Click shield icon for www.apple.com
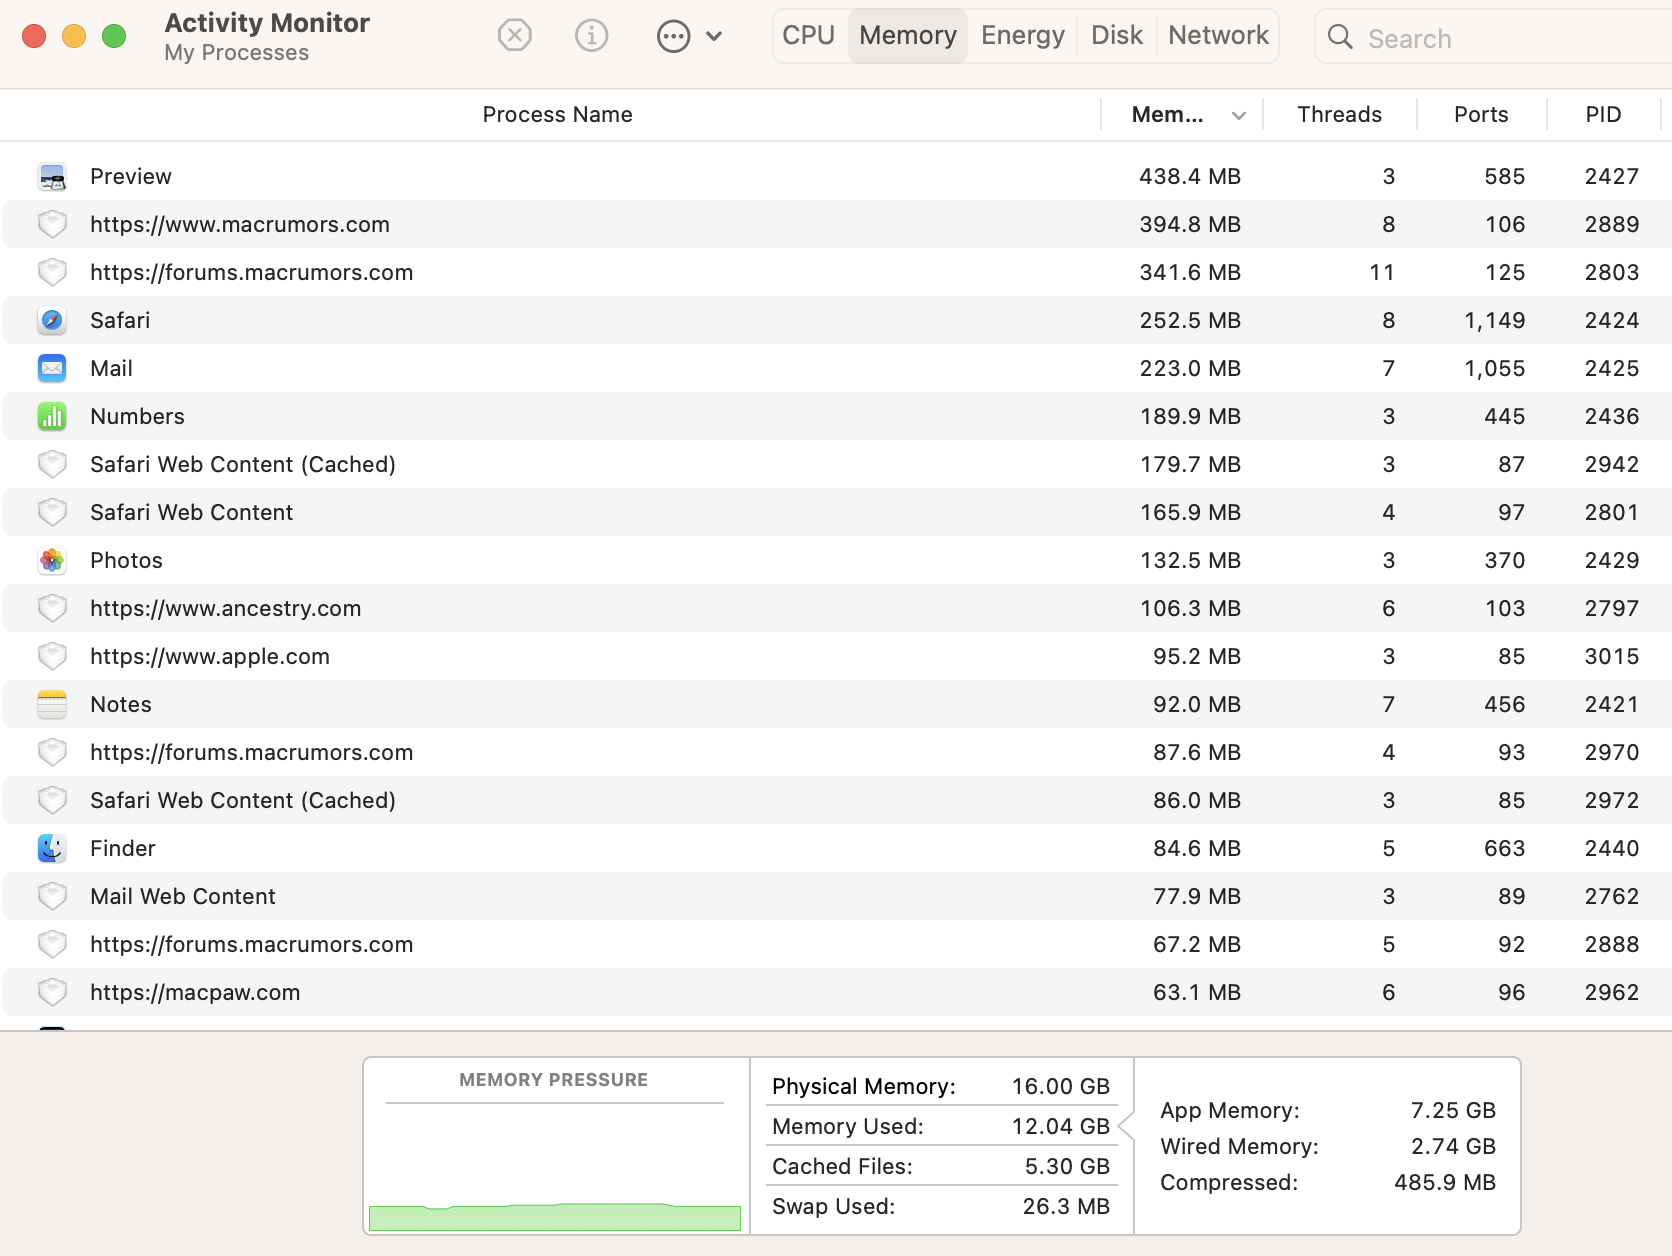 (52, 656)
